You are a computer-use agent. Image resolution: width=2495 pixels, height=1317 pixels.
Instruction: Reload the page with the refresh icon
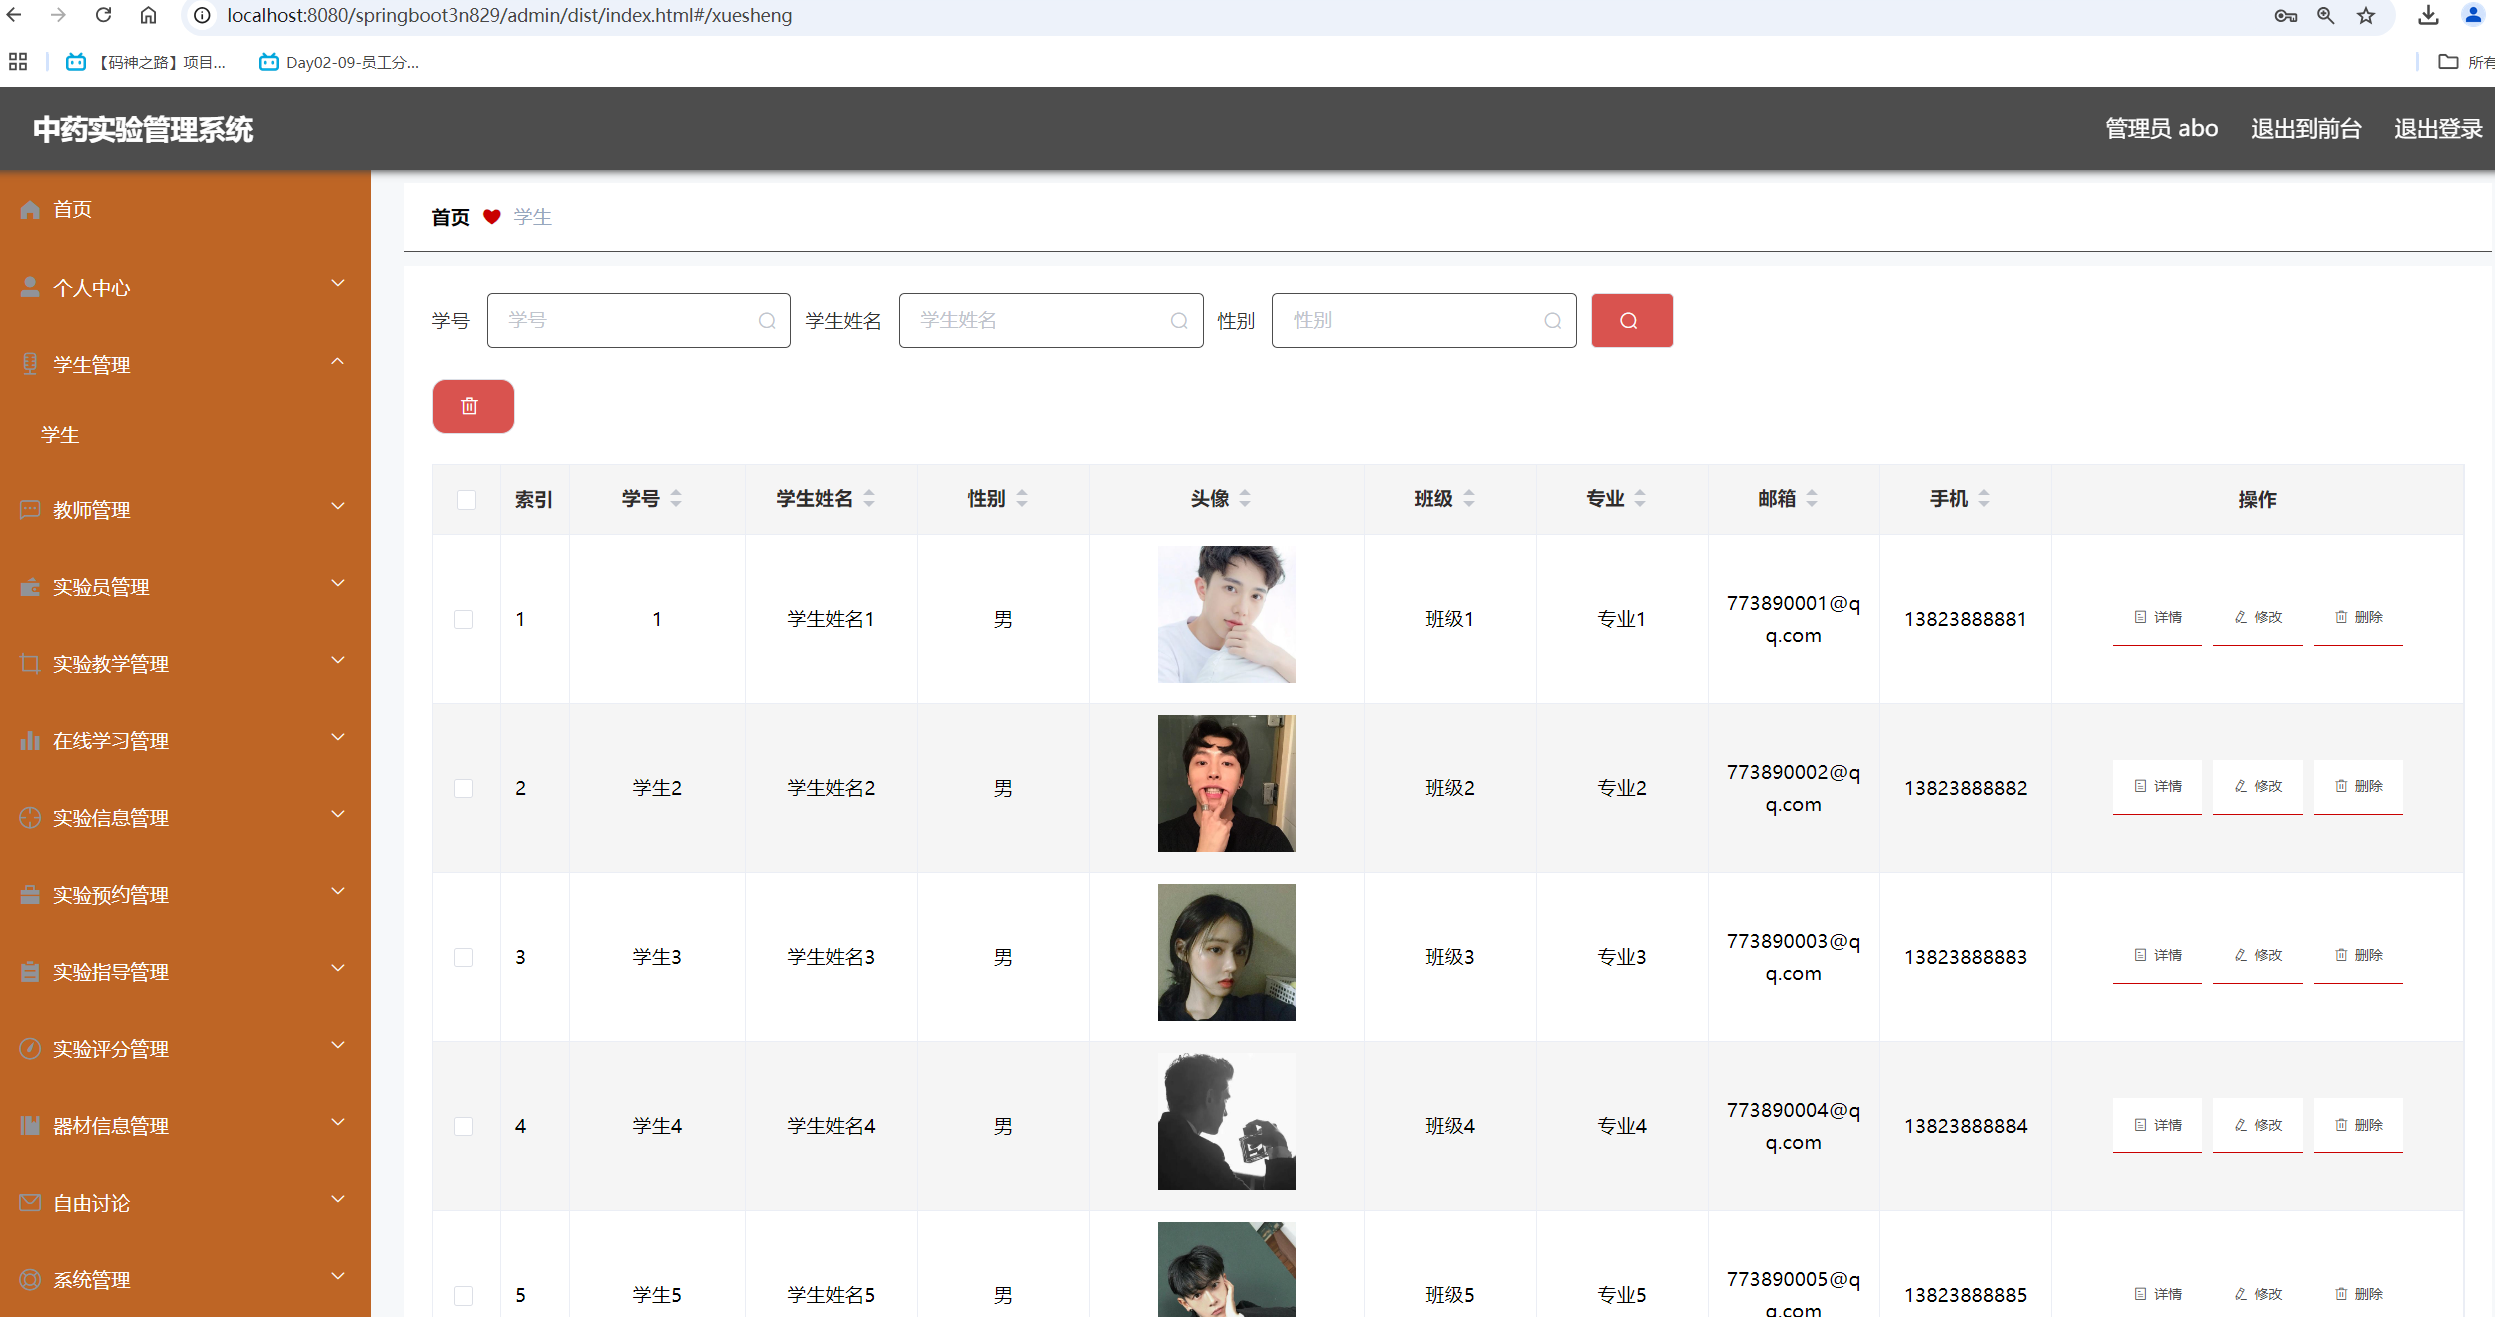(x=103, y=15)
